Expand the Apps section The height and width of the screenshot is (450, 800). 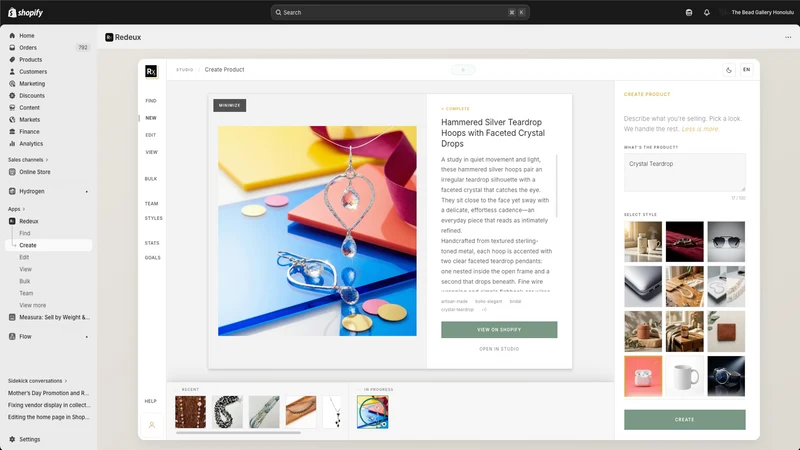pyautogui.click(x=16, y=209)
